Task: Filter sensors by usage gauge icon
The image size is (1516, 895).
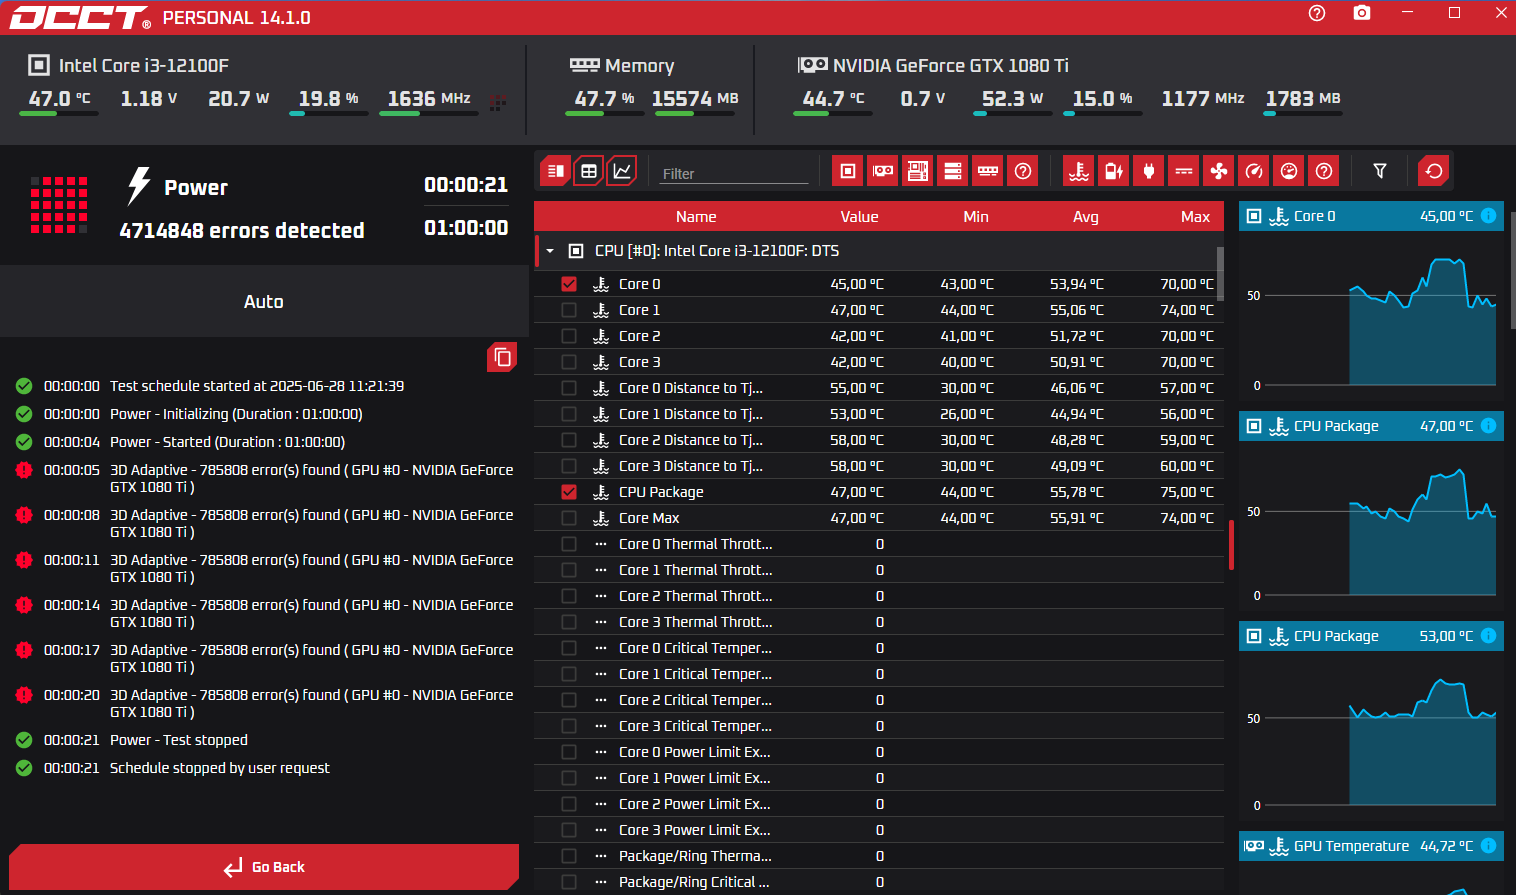Action: (x=1289, y=171)
